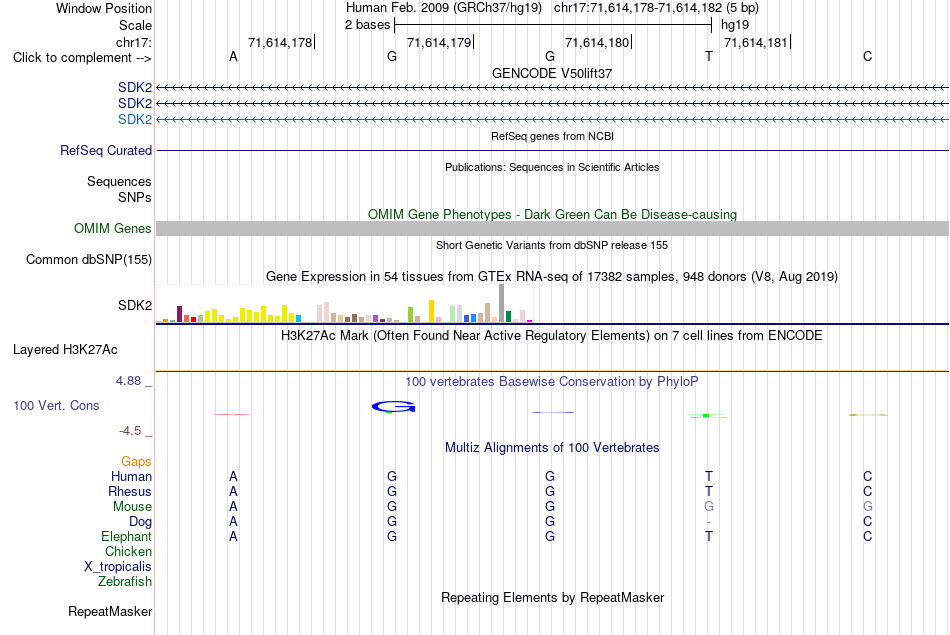Image resolution: width=950 pixels, height=635 pixels.
Task: Click the 4.88 PhyloP upper scale value
Action: click(x=128, y=381)
